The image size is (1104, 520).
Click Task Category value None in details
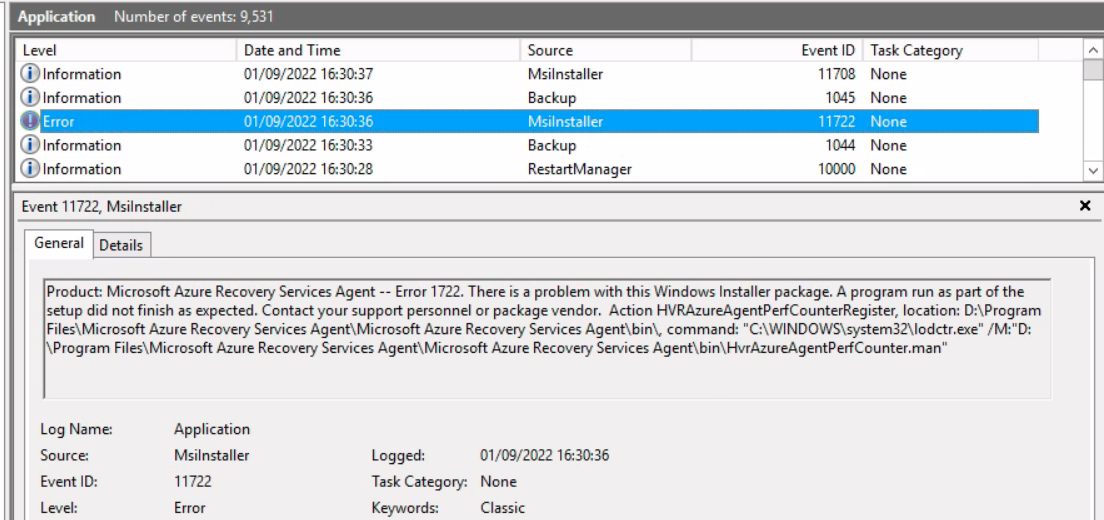coord(498,482)
